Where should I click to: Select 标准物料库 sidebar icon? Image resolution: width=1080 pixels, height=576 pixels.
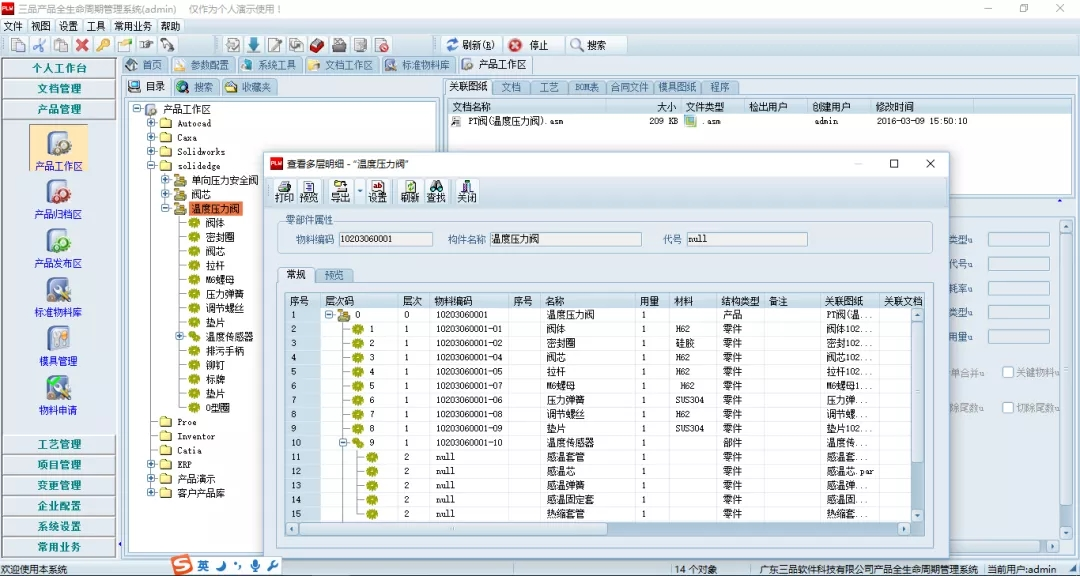pos(58,297)
